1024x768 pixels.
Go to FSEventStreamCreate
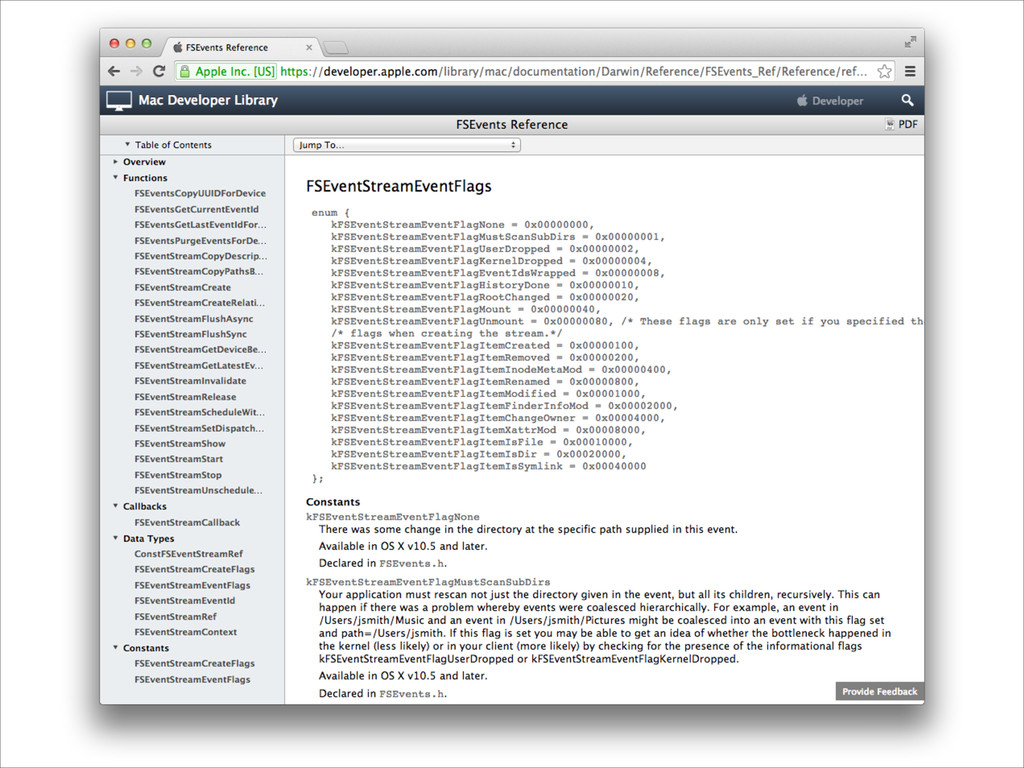pyautogui.click(x=182, y=287)
